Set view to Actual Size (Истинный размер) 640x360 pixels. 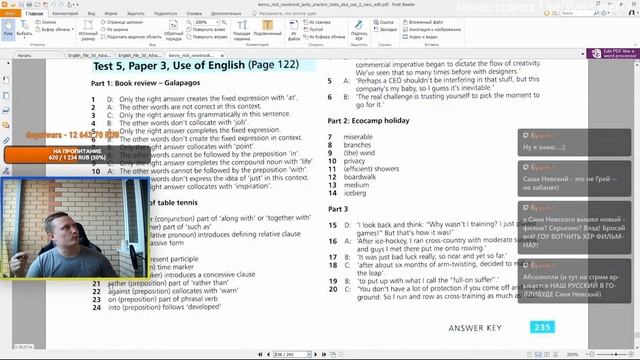point(88,30)
